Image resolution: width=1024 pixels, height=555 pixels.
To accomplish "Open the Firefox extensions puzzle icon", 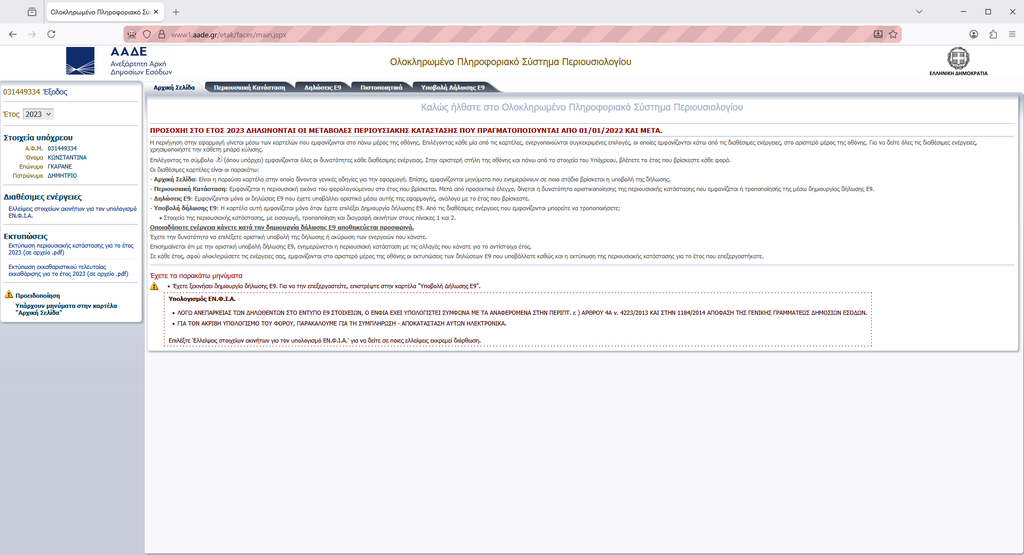I will point(993,34).
